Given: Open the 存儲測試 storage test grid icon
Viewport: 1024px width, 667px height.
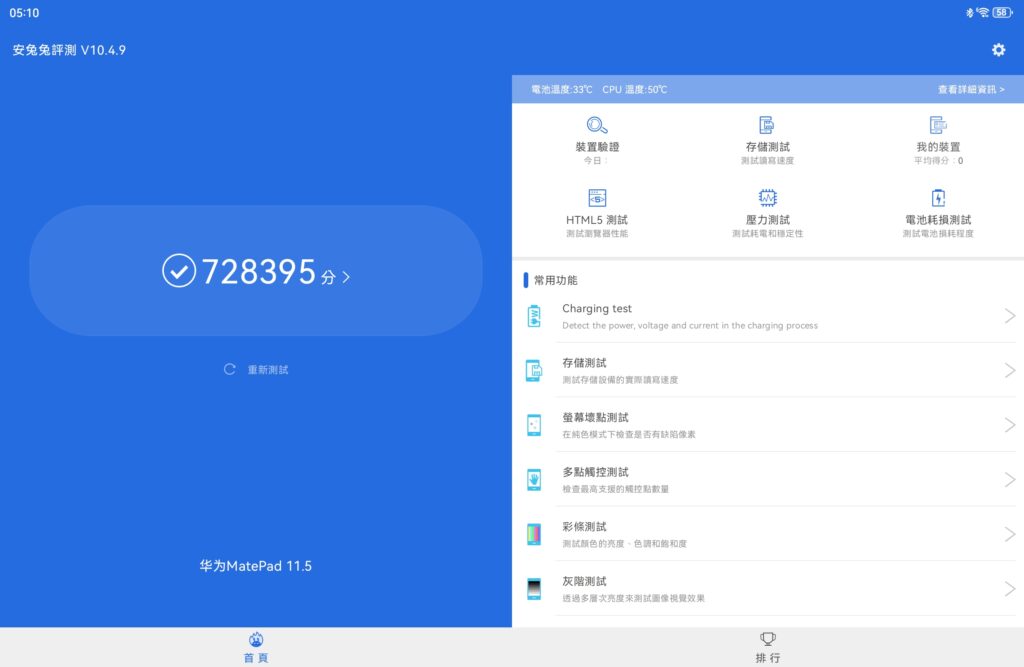Looking at the screenshot, I should [x=767, y=126].
